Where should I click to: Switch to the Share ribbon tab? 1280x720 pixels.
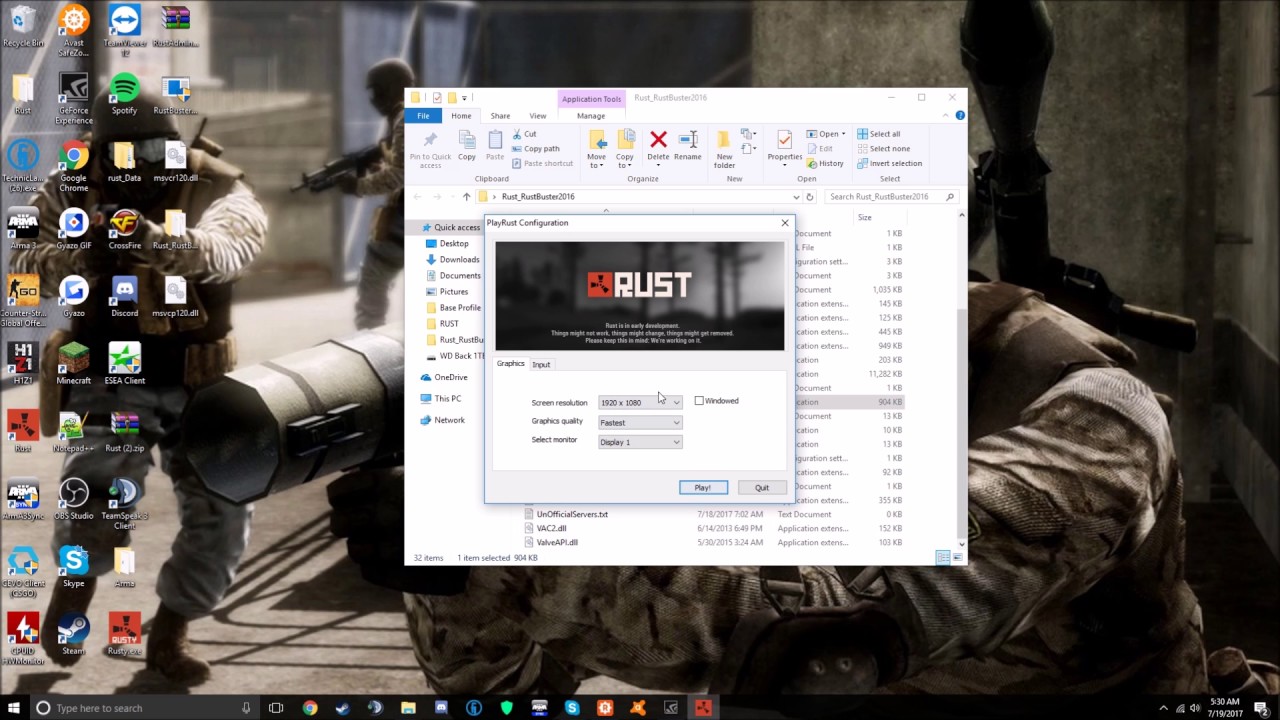pos(500,116)
